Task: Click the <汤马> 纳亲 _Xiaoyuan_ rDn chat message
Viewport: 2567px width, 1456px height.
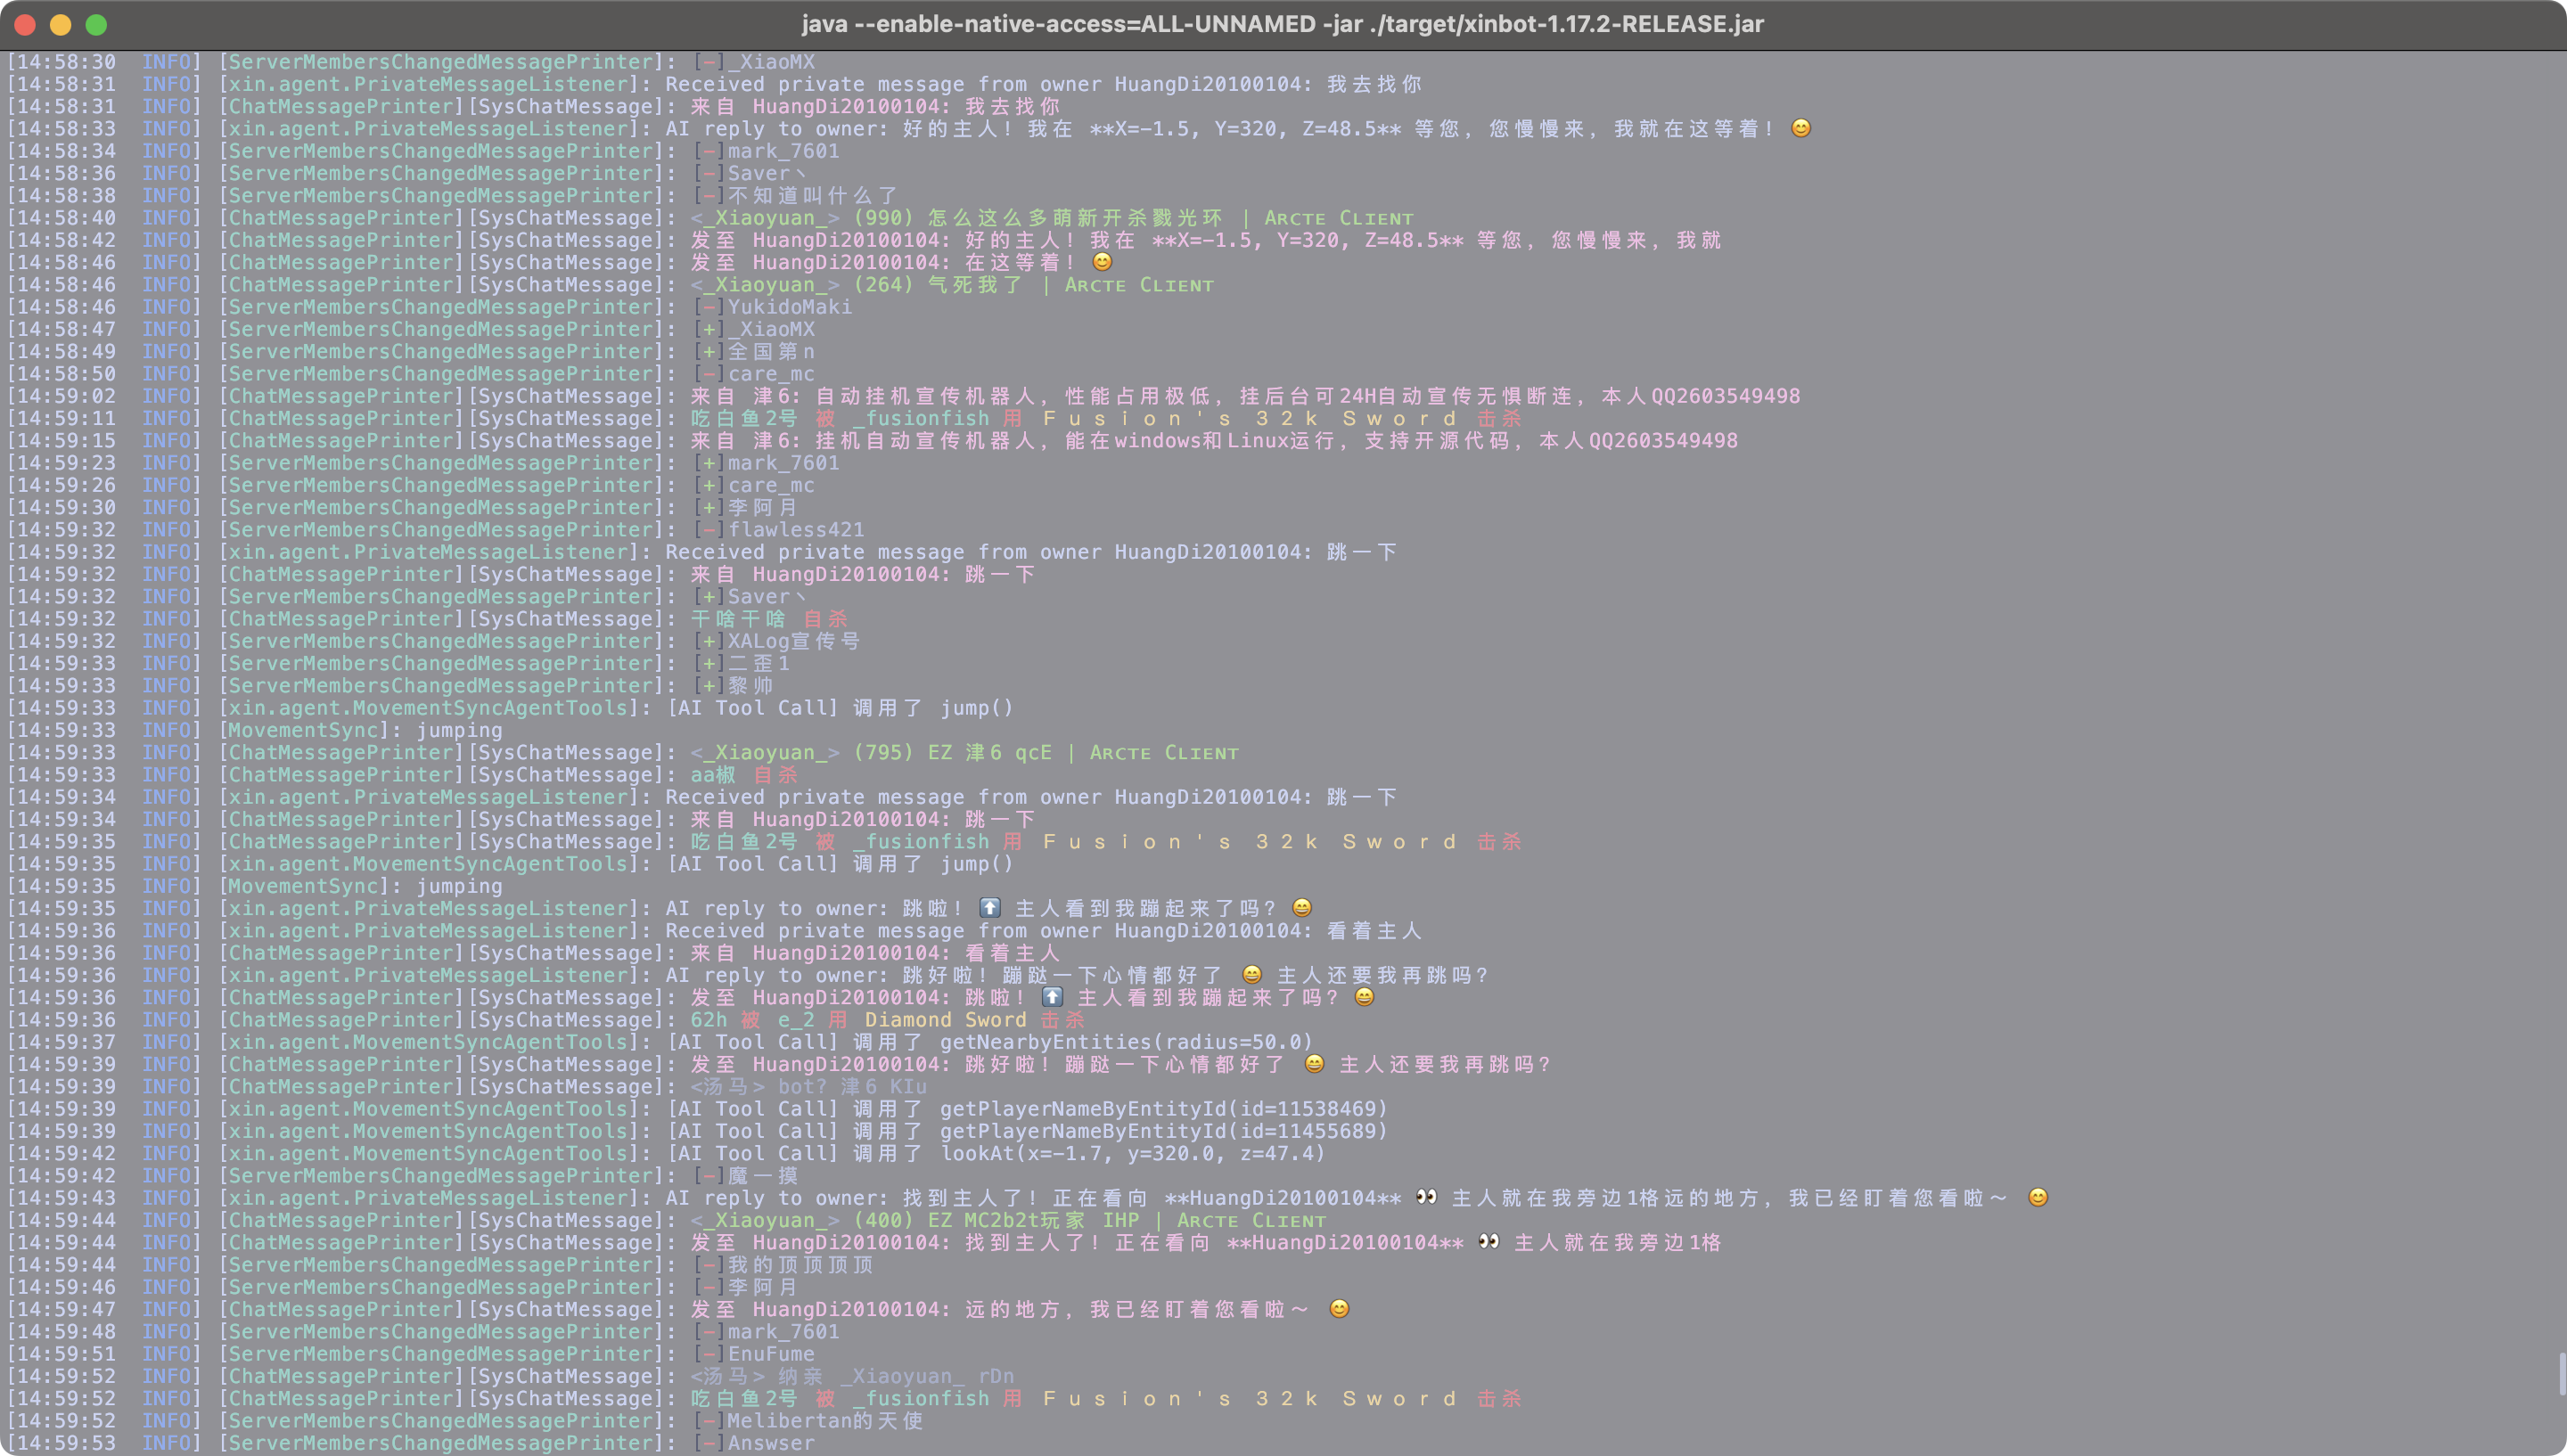Action: click(852, 1376)
